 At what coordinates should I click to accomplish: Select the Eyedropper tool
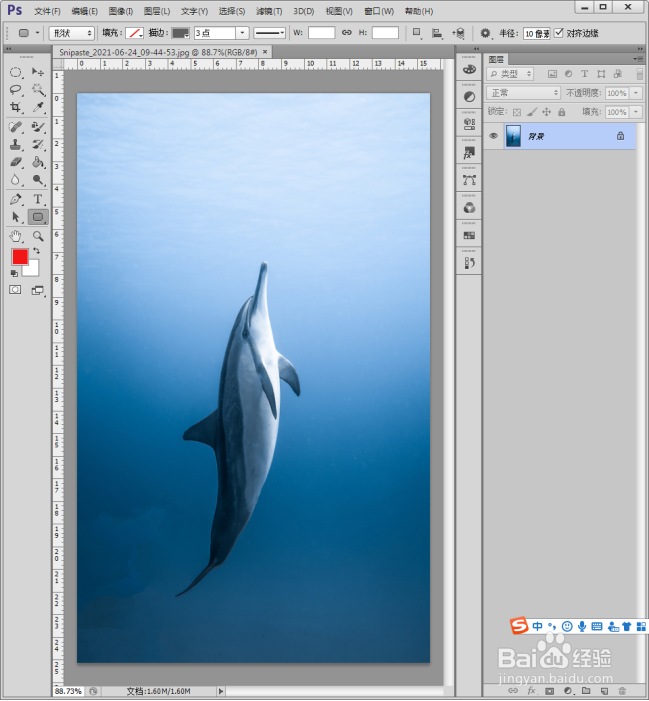point(38,107)
